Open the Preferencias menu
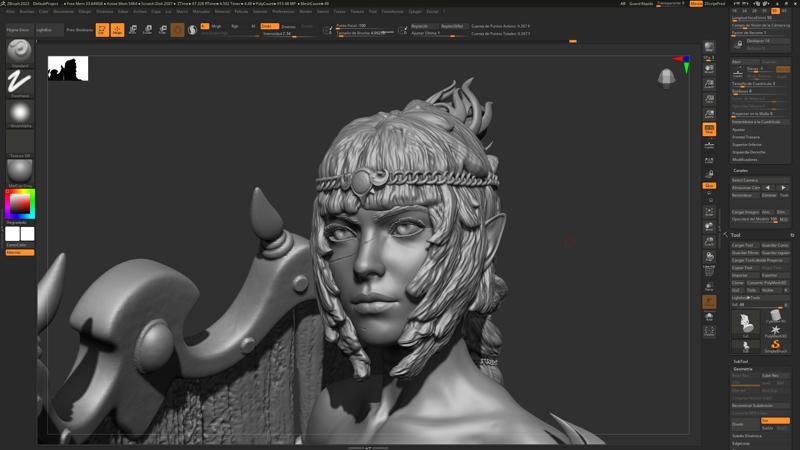 [283, 11]
